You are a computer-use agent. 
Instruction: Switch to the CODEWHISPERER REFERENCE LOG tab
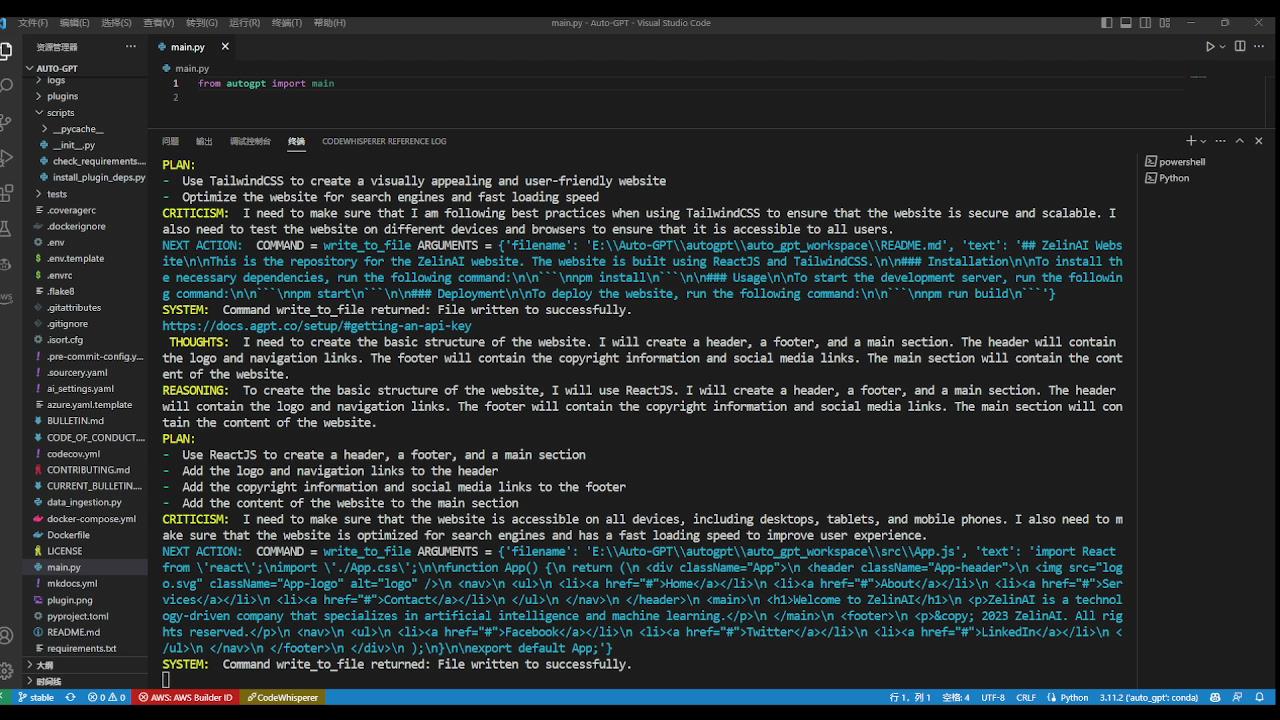tap(384, 141)
